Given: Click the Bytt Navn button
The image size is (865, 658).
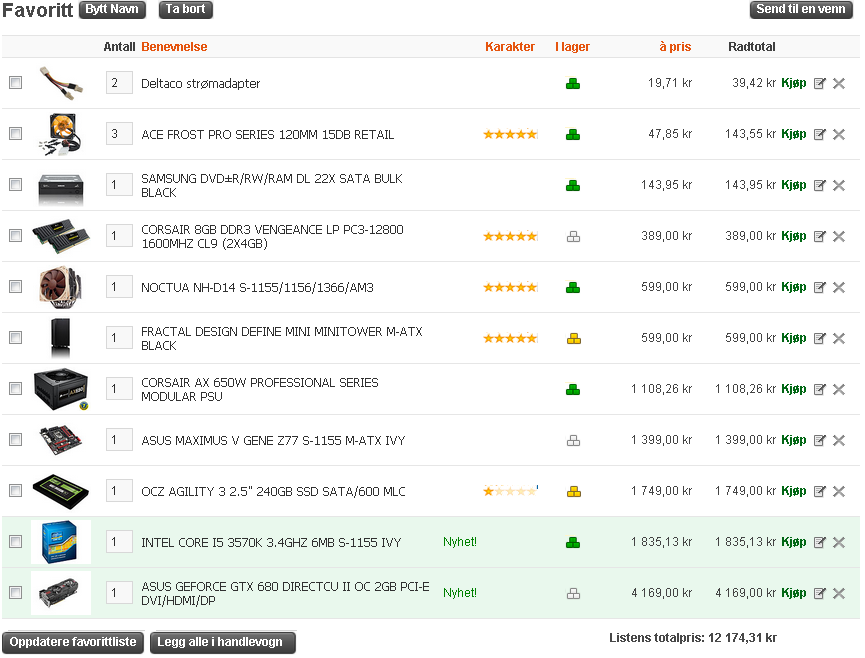Looking at the screenshot, I should [112, 9].
